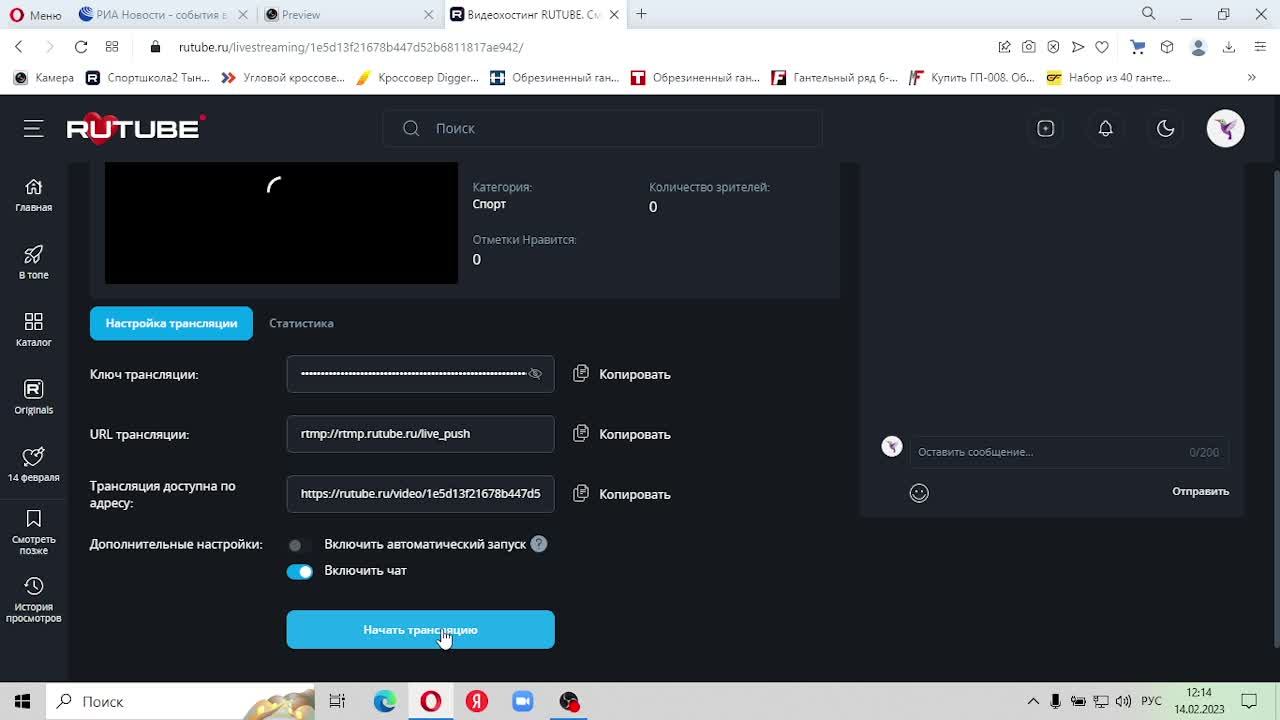Open the Каталог section

(33, 330)
